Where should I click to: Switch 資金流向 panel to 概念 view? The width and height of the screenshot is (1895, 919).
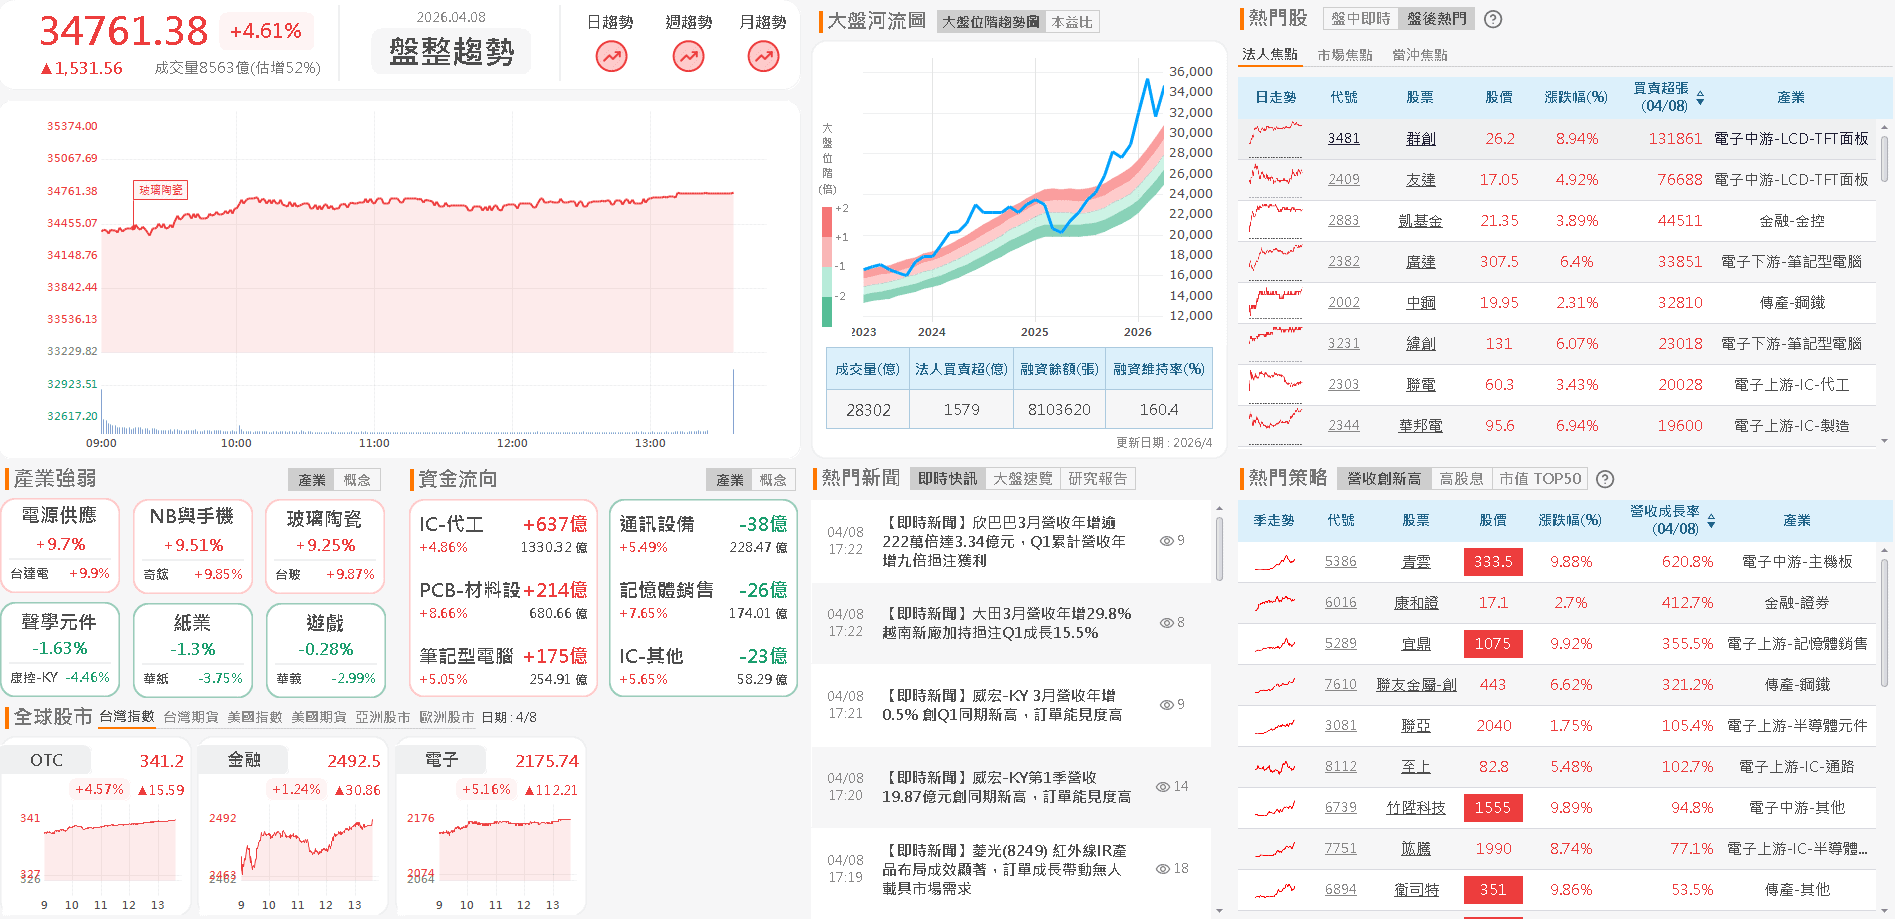[771, 479]
